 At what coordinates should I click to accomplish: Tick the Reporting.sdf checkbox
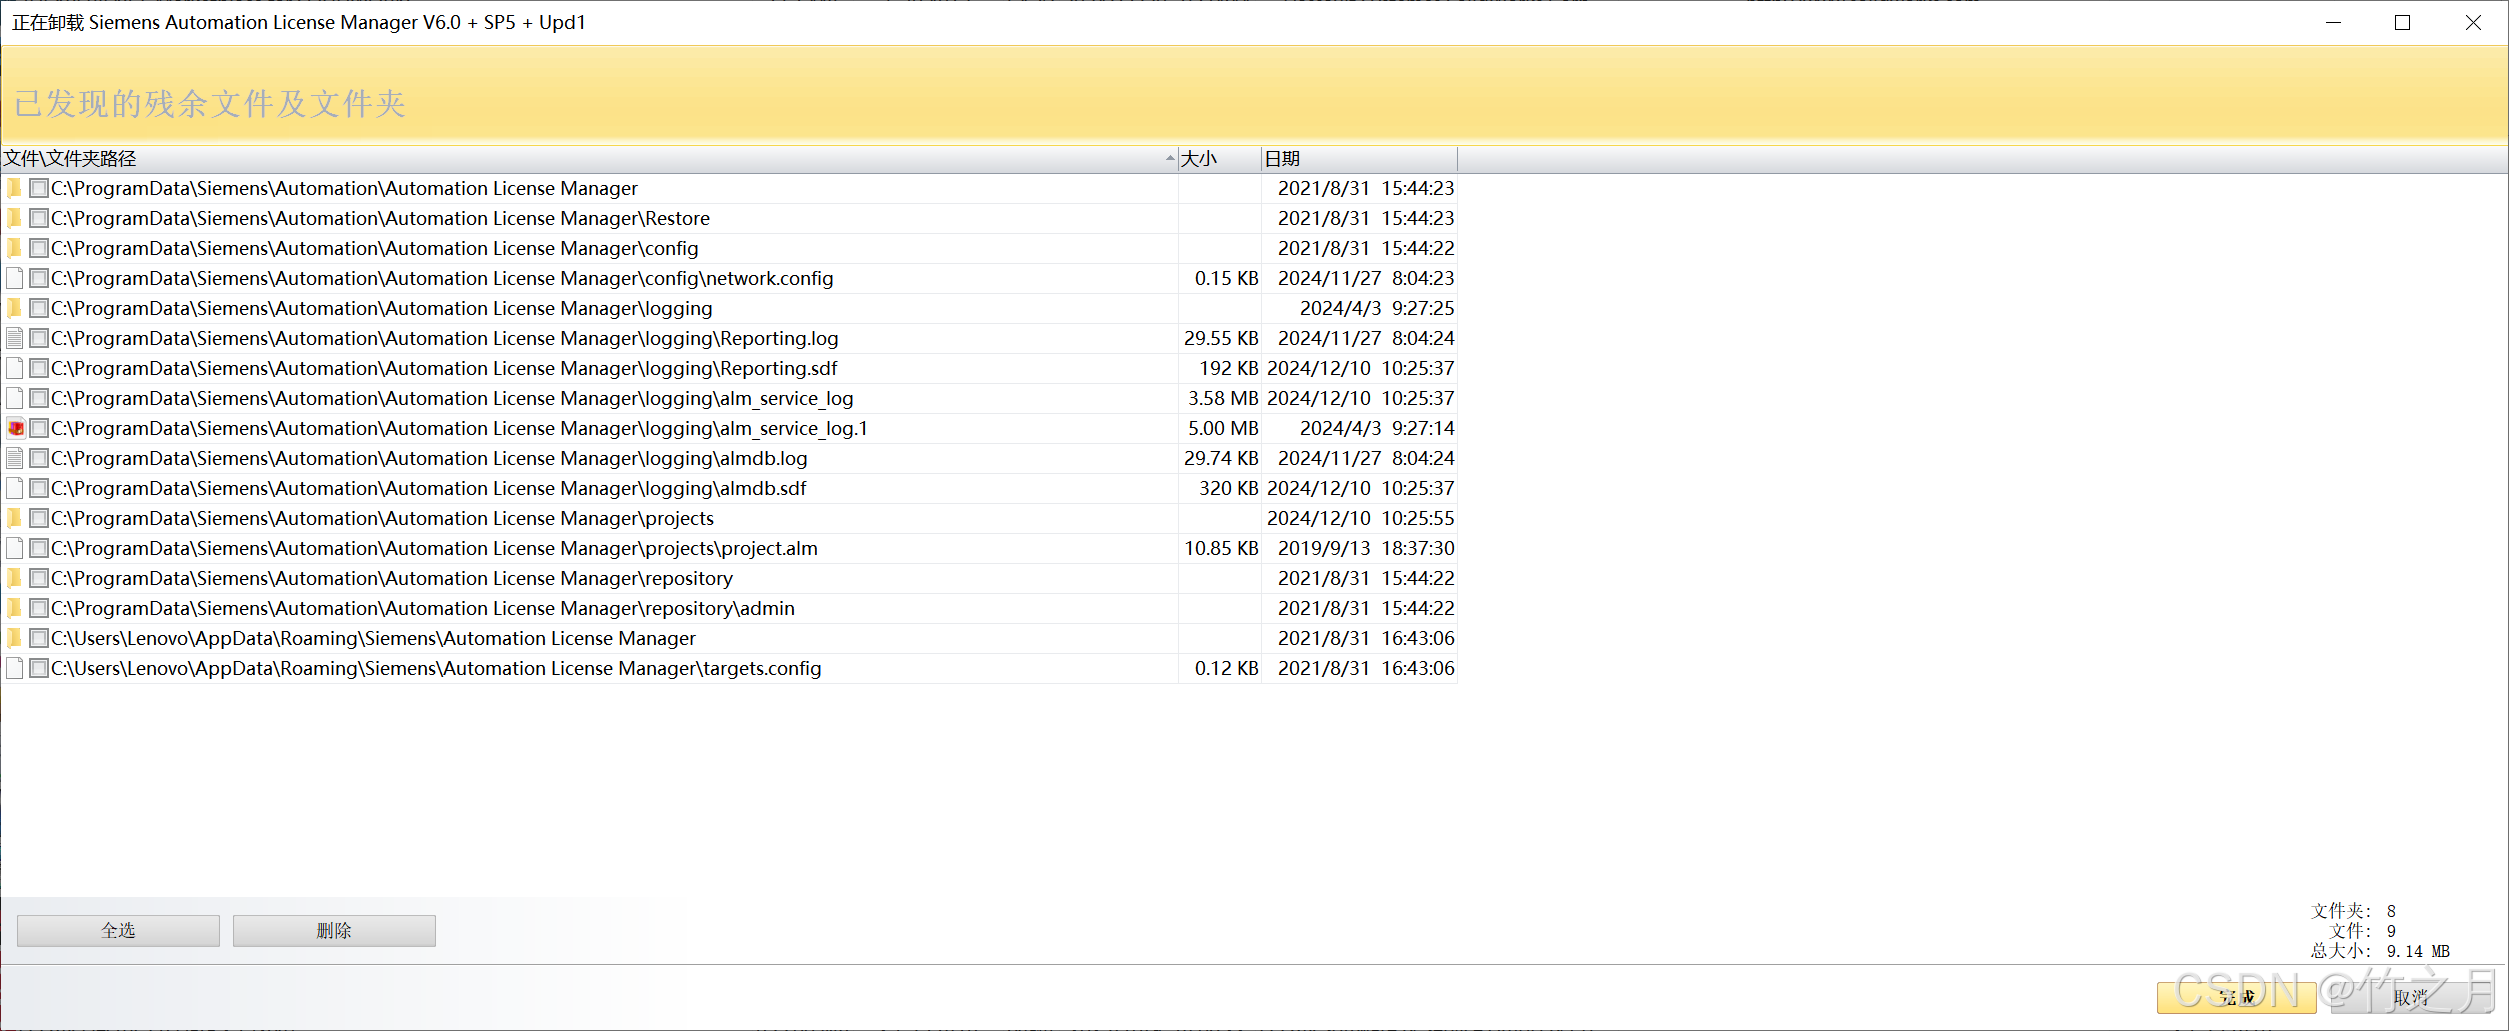pos(39,368)
